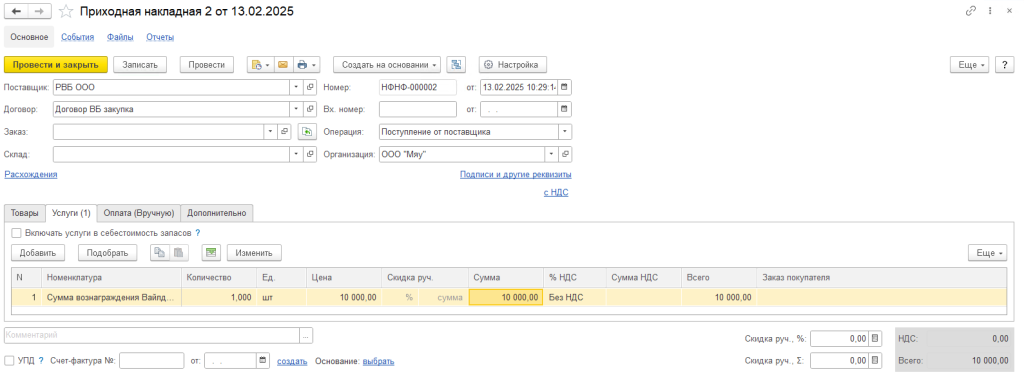Image resolution: width=1024 pixels, height=377 pixels.
Task: Open the print menu printer icon
Action: click(306, 65)
